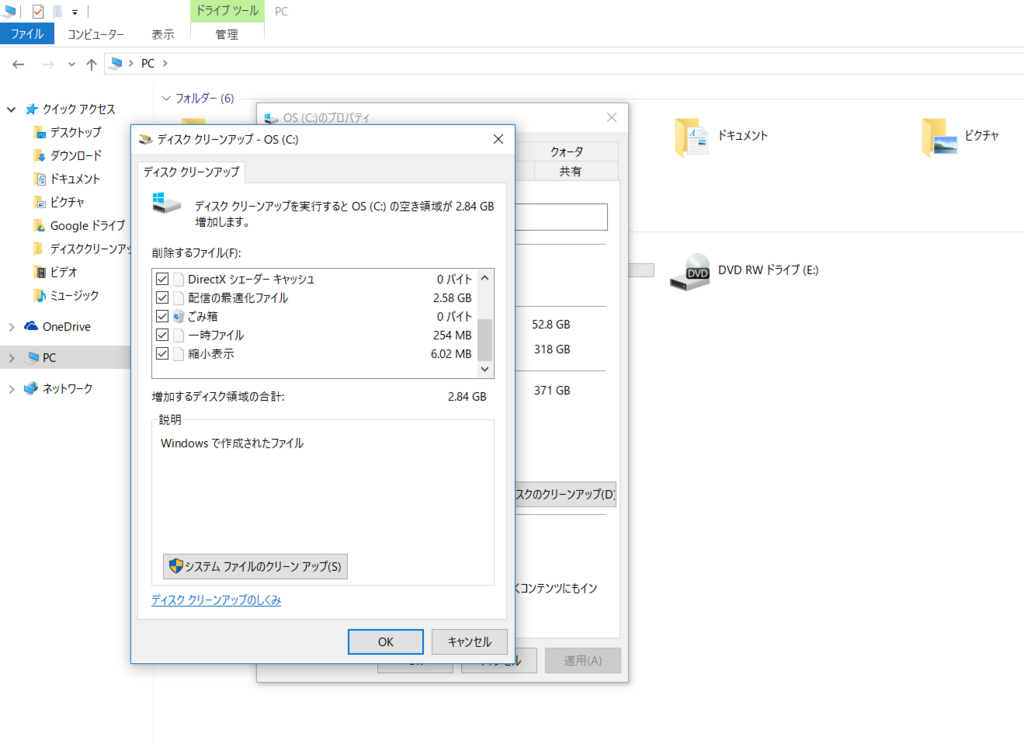Screen dimensions: 1024x744
Task: Collapse the フォルダー (6) group
Action: [x=167, y=98]
